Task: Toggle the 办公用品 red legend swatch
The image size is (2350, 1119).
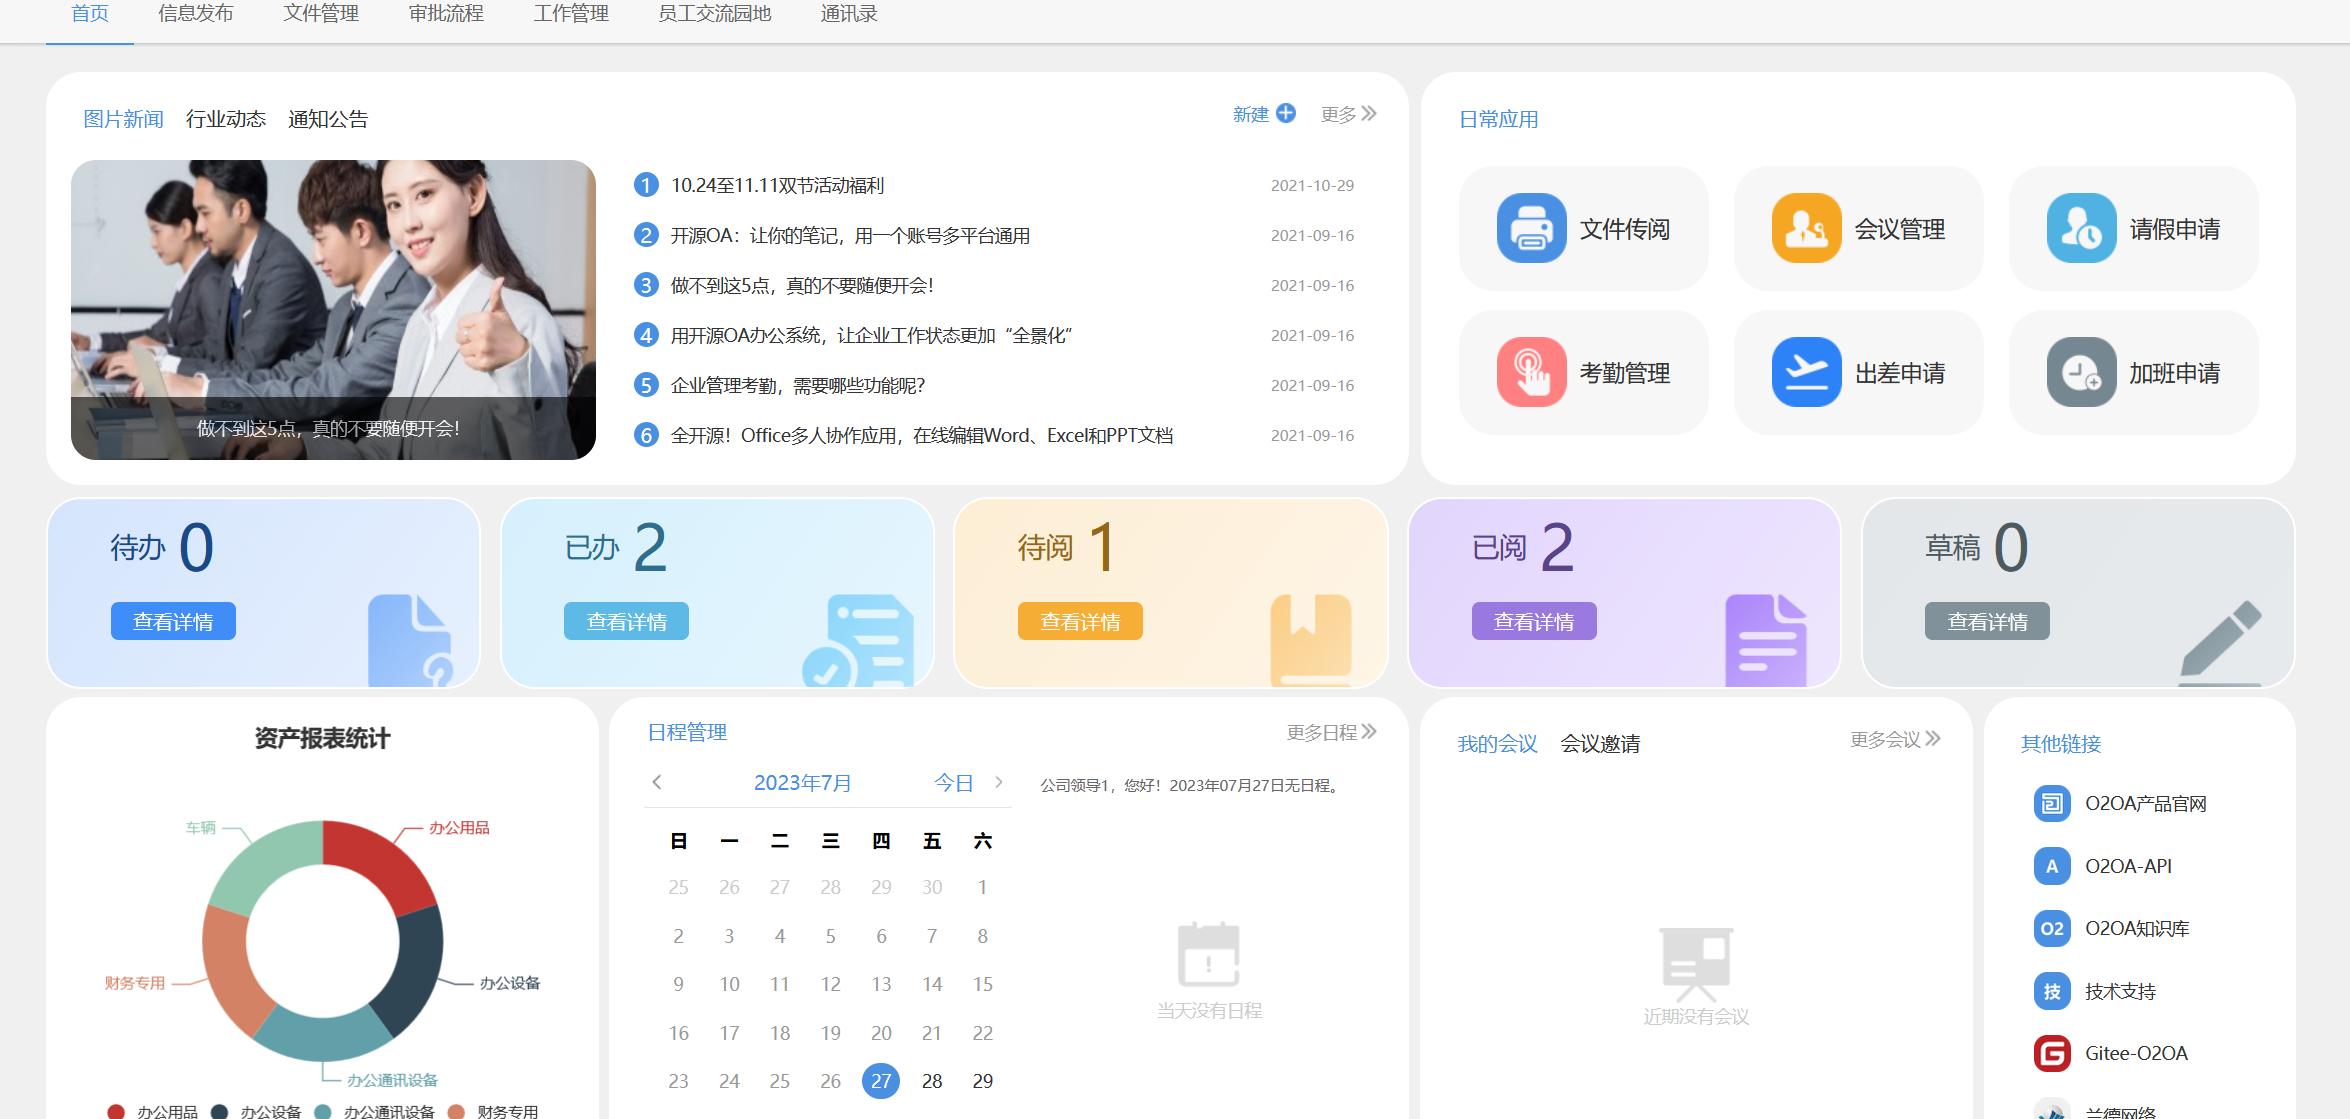Action: coord(117,1111)
